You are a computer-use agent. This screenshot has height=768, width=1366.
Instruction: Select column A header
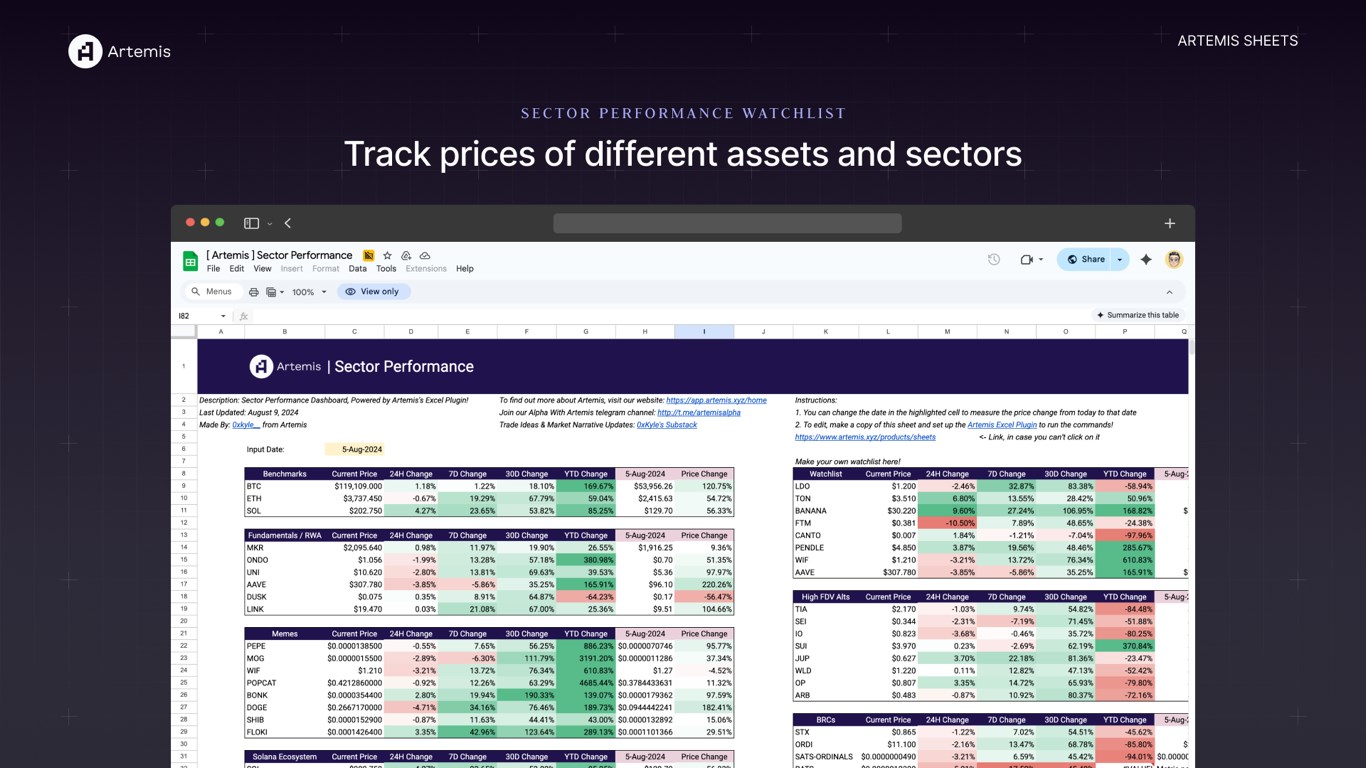tap(221, 331)
